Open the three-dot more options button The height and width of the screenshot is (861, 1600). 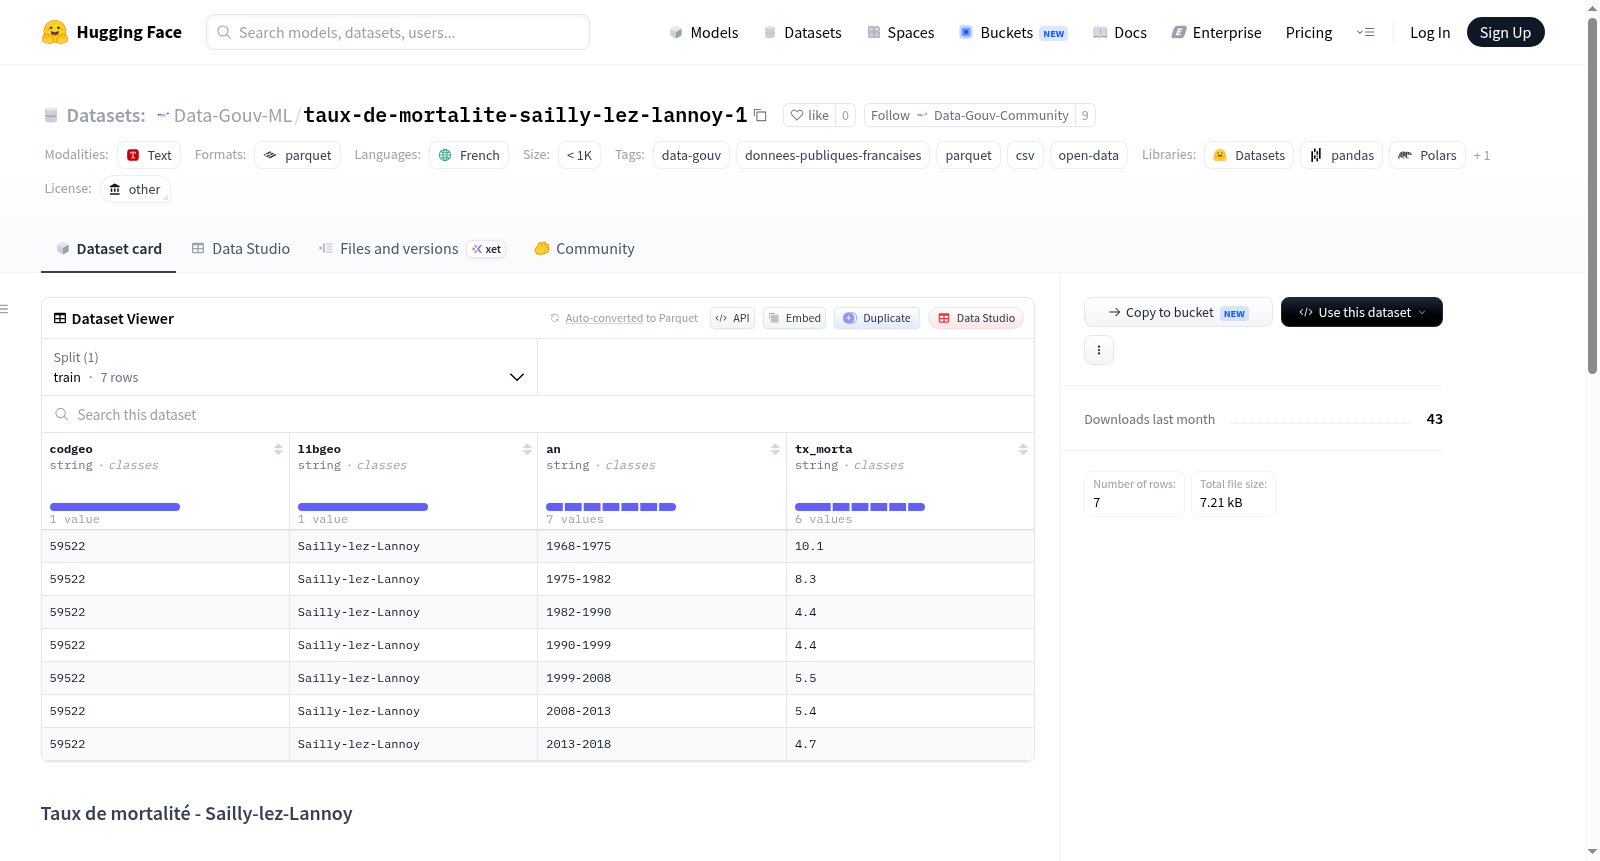point(1099,350)
